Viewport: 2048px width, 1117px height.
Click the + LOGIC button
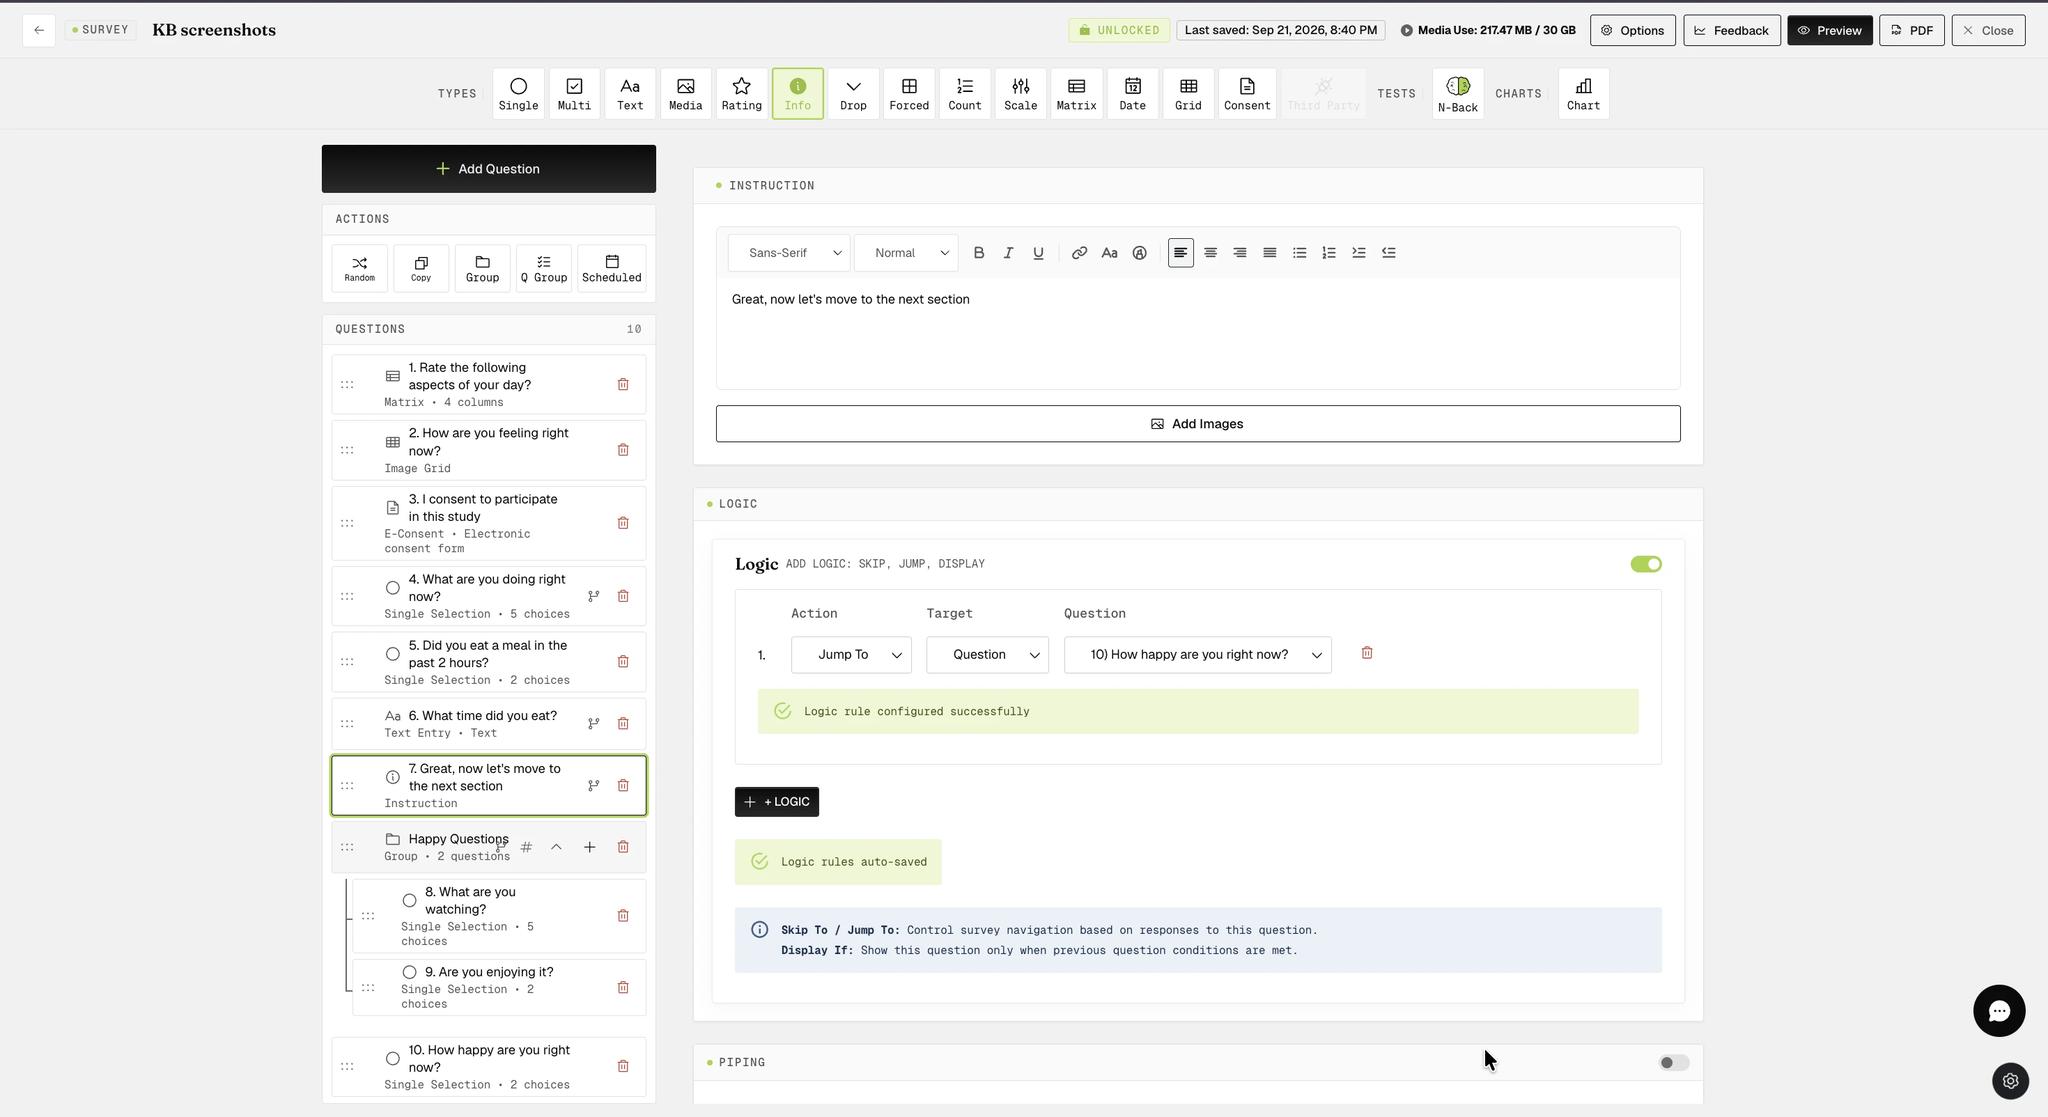(776, 802)
